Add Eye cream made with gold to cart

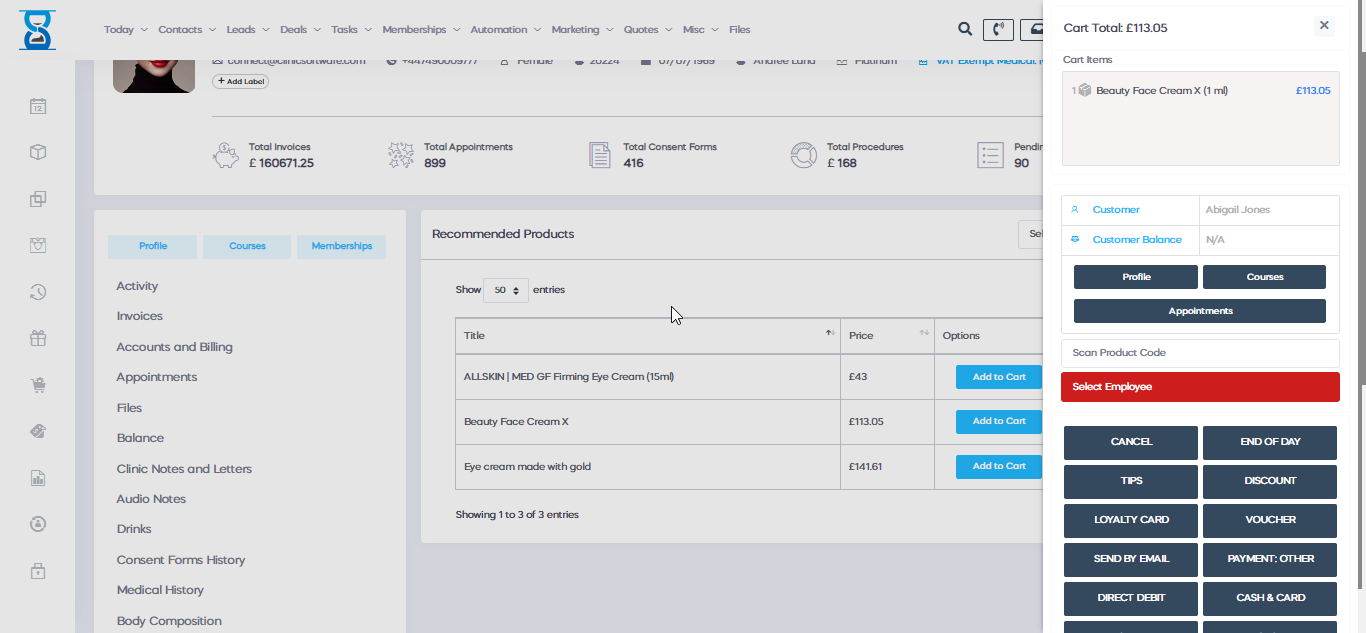[998, 466]
